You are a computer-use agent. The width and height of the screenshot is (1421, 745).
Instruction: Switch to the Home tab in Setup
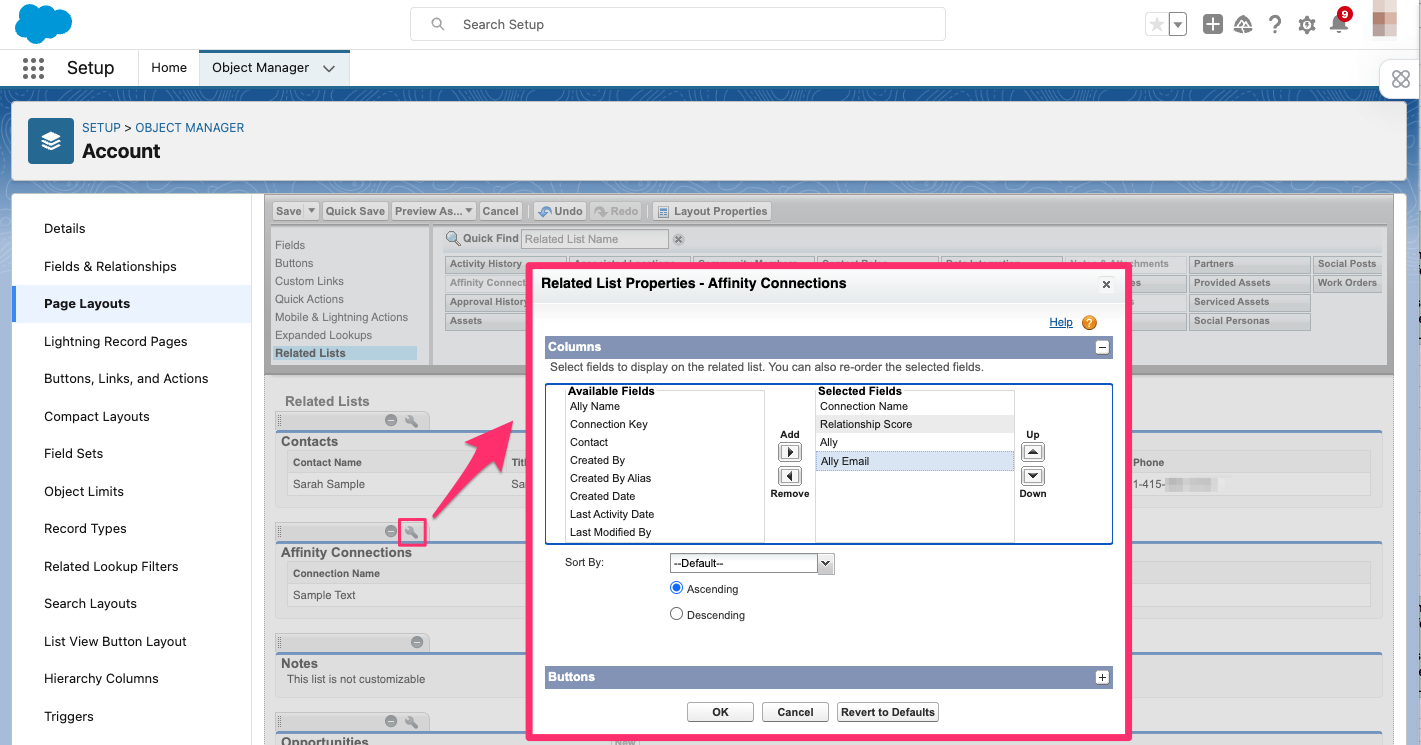[168, 67]
